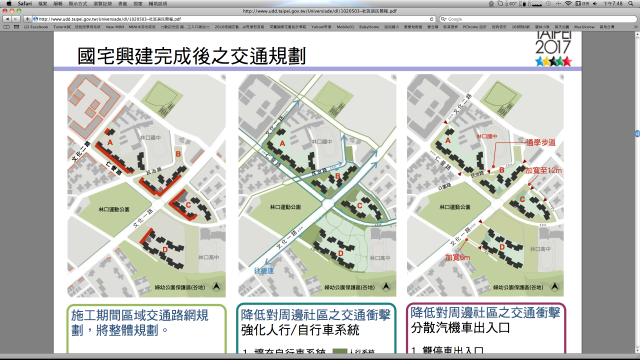Open the 顯示方式 (View) menu
640x360 pixels.
click(78, 3)
